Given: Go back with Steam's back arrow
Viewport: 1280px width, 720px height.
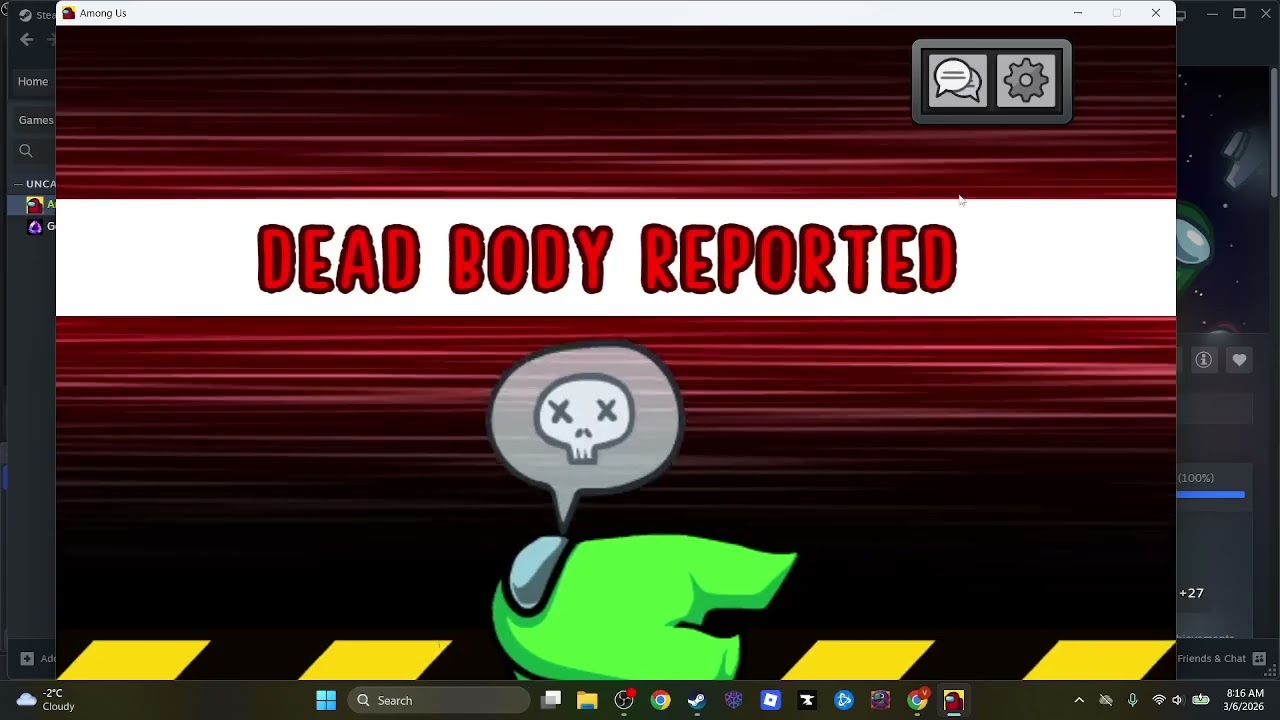Looking at the screenshot, I should (x=27, y=39).
